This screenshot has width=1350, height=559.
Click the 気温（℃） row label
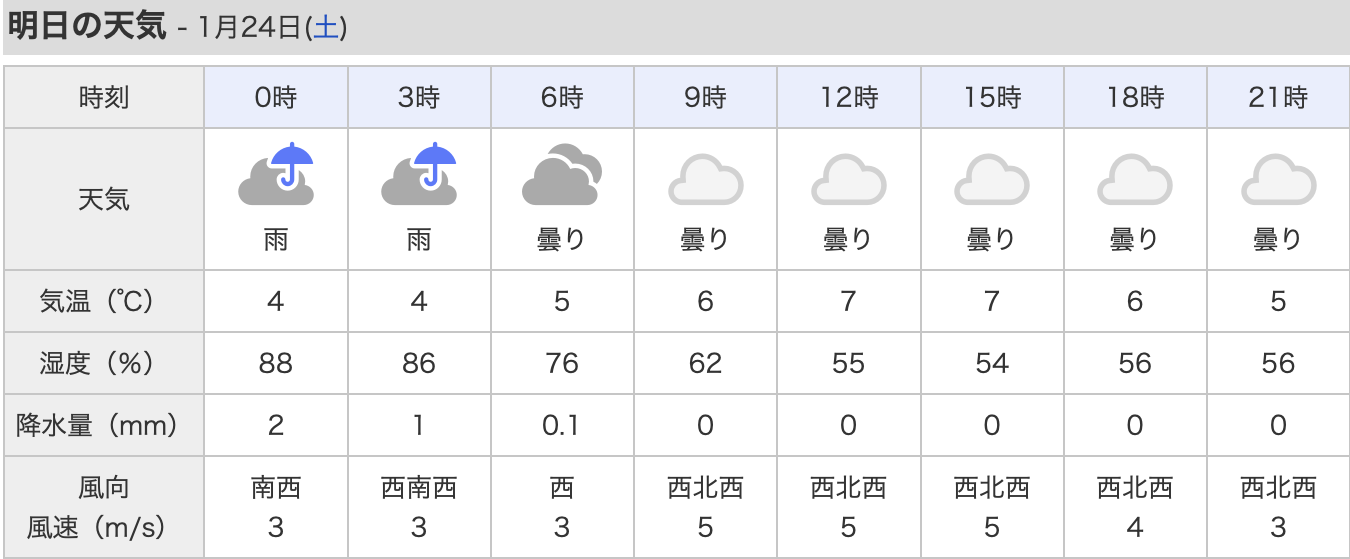tap(104, 301)
